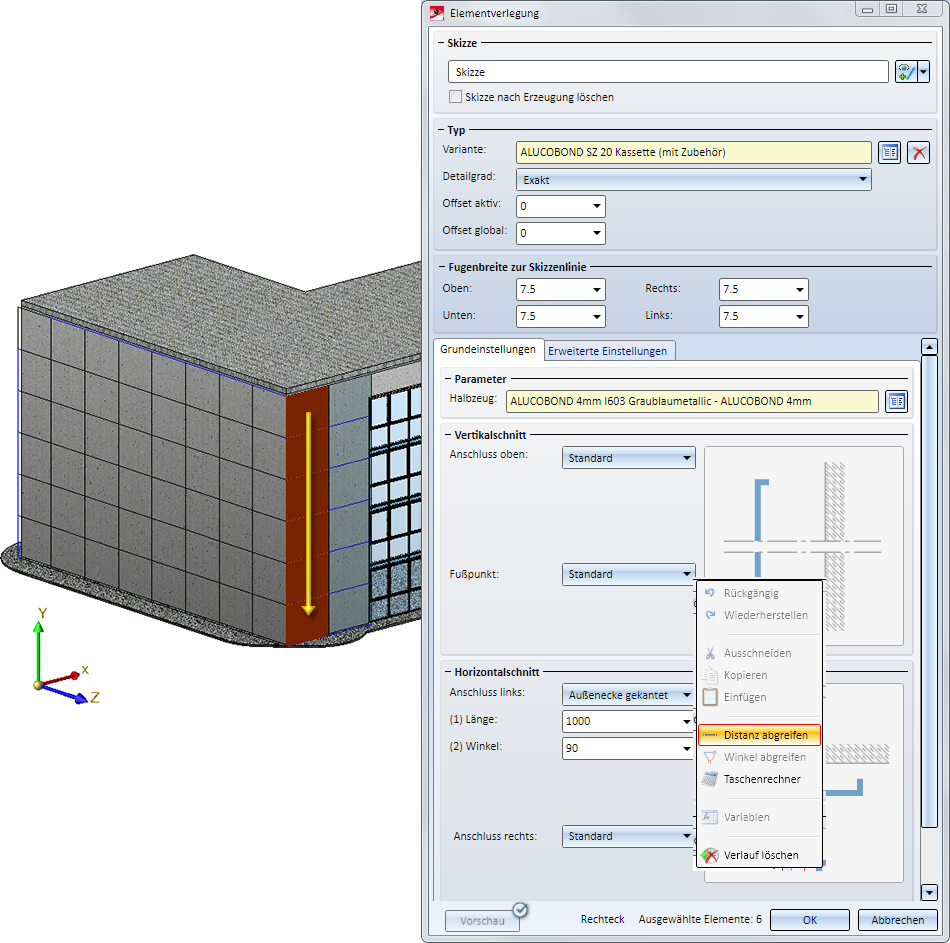
Task: Choose Distanz abgreifen from context menu
Action: pos(759,735)
